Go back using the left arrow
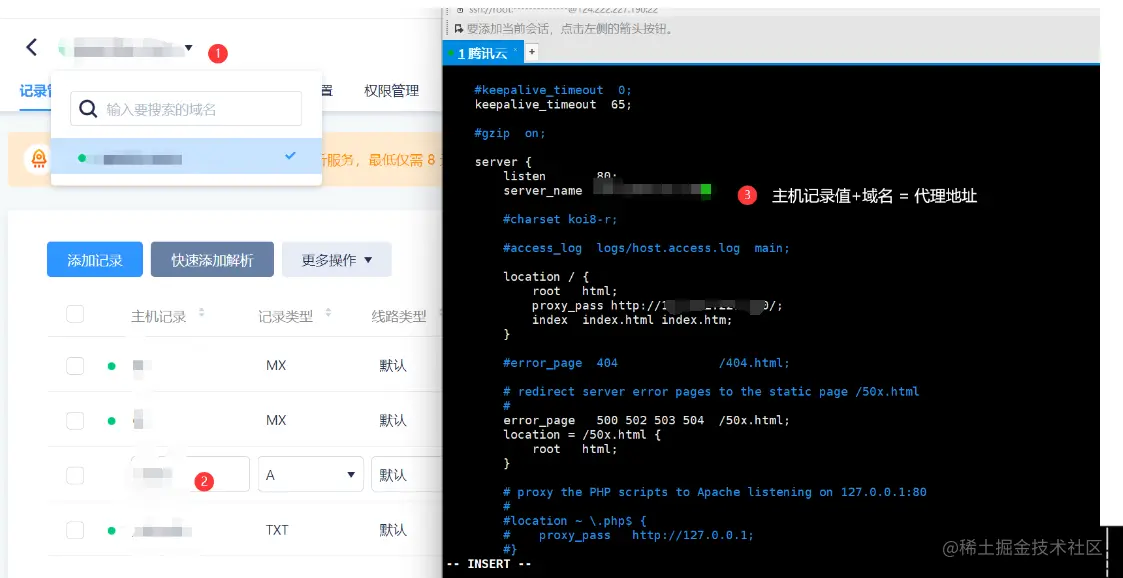 [32, 48]
